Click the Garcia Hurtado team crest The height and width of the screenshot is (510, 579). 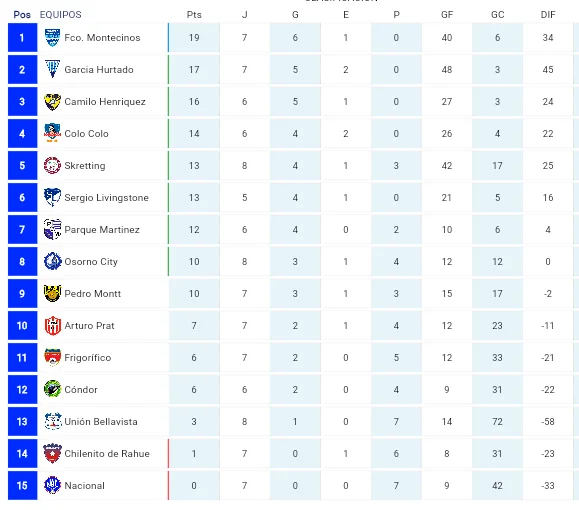(52, 69)
